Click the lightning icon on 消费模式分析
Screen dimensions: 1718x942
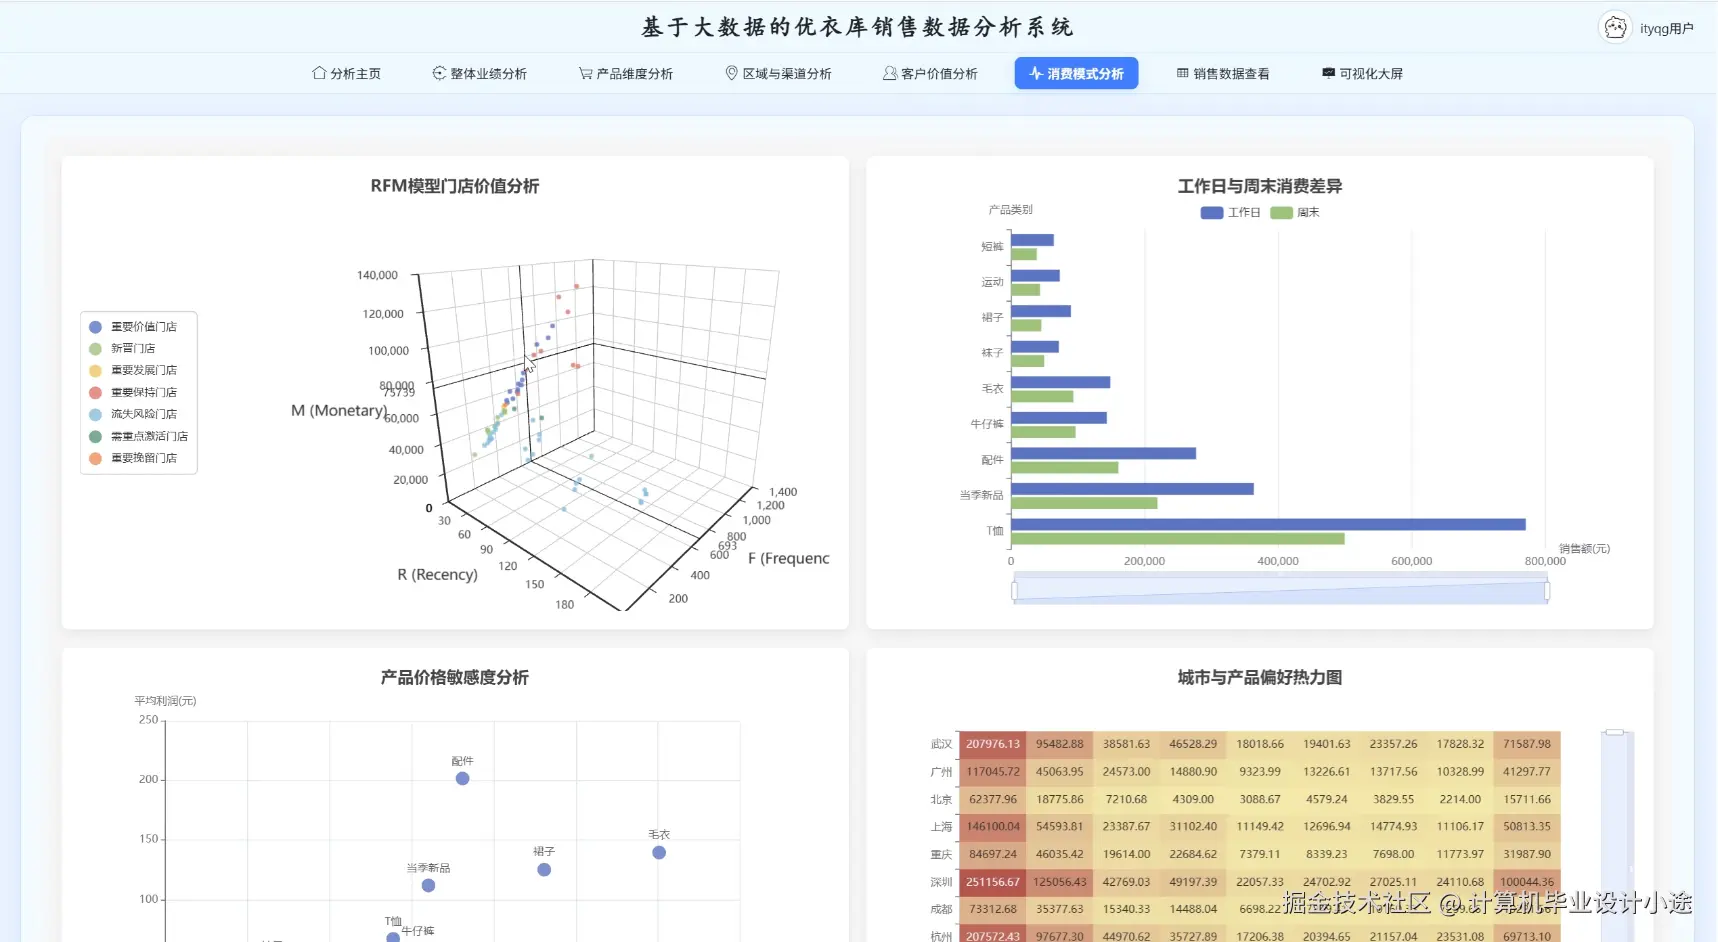click(x=1034, y=73)
